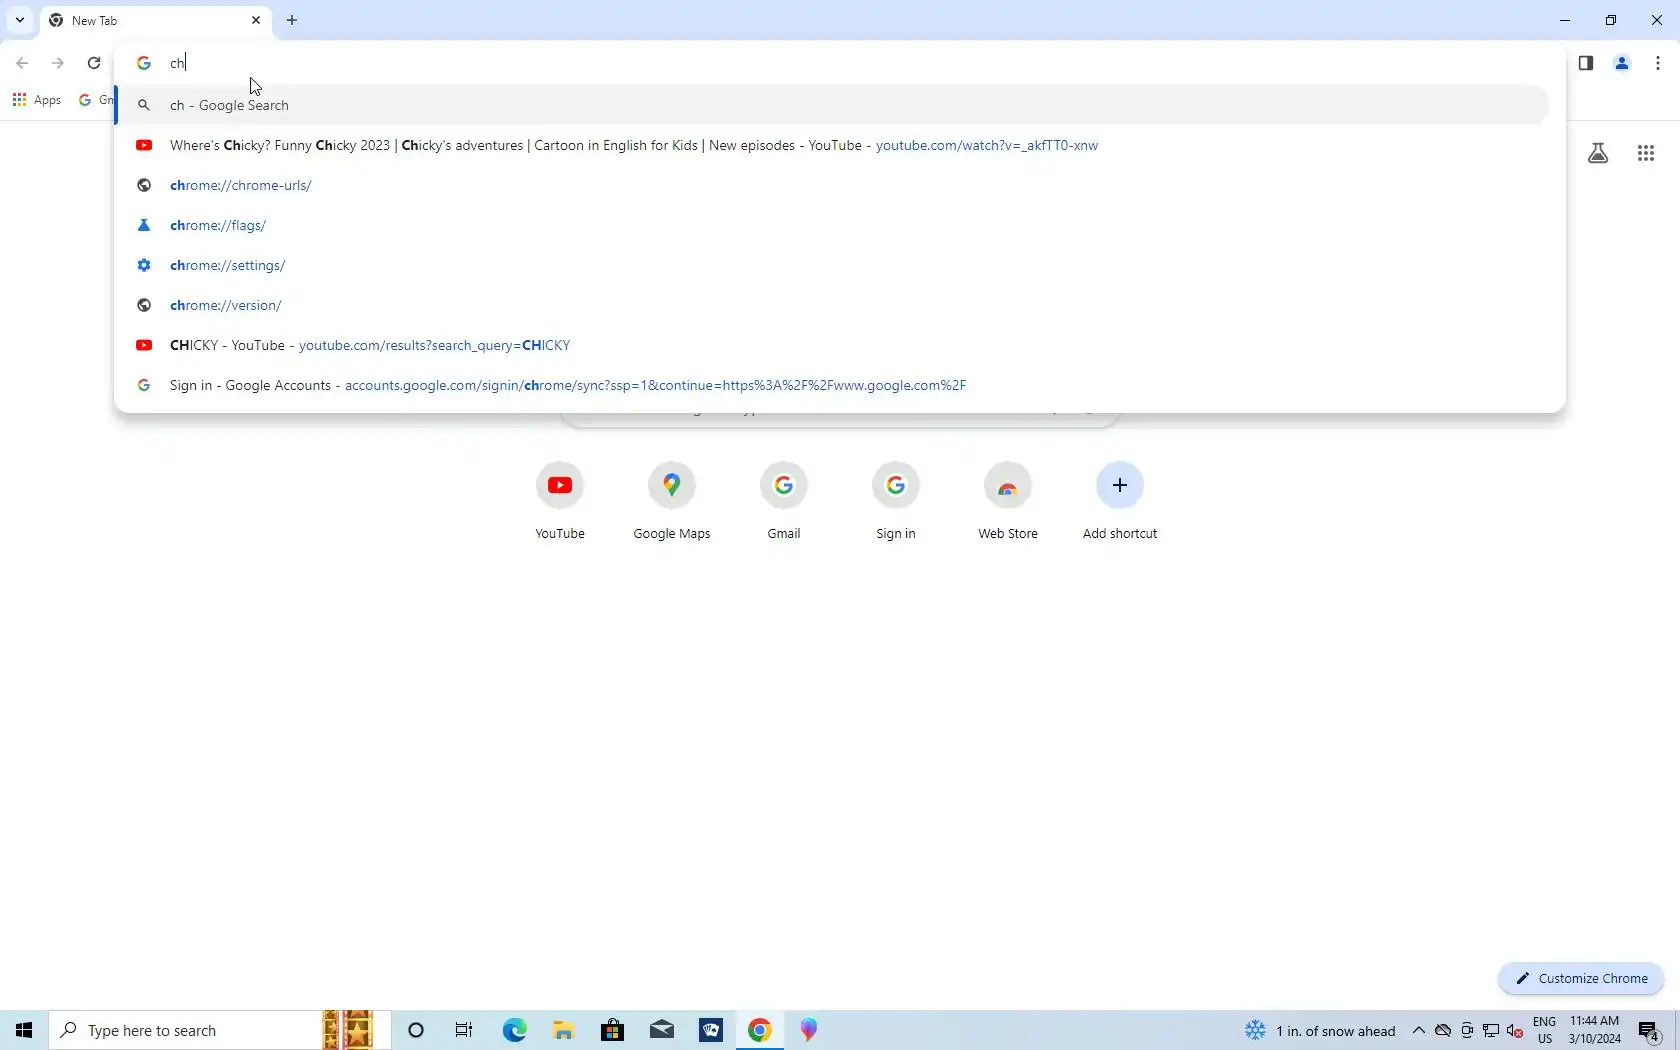The width and height of the screenshot is (1680, 1050).
Task: Toggle the Chrome side panel
Action: coord(1586,63)
